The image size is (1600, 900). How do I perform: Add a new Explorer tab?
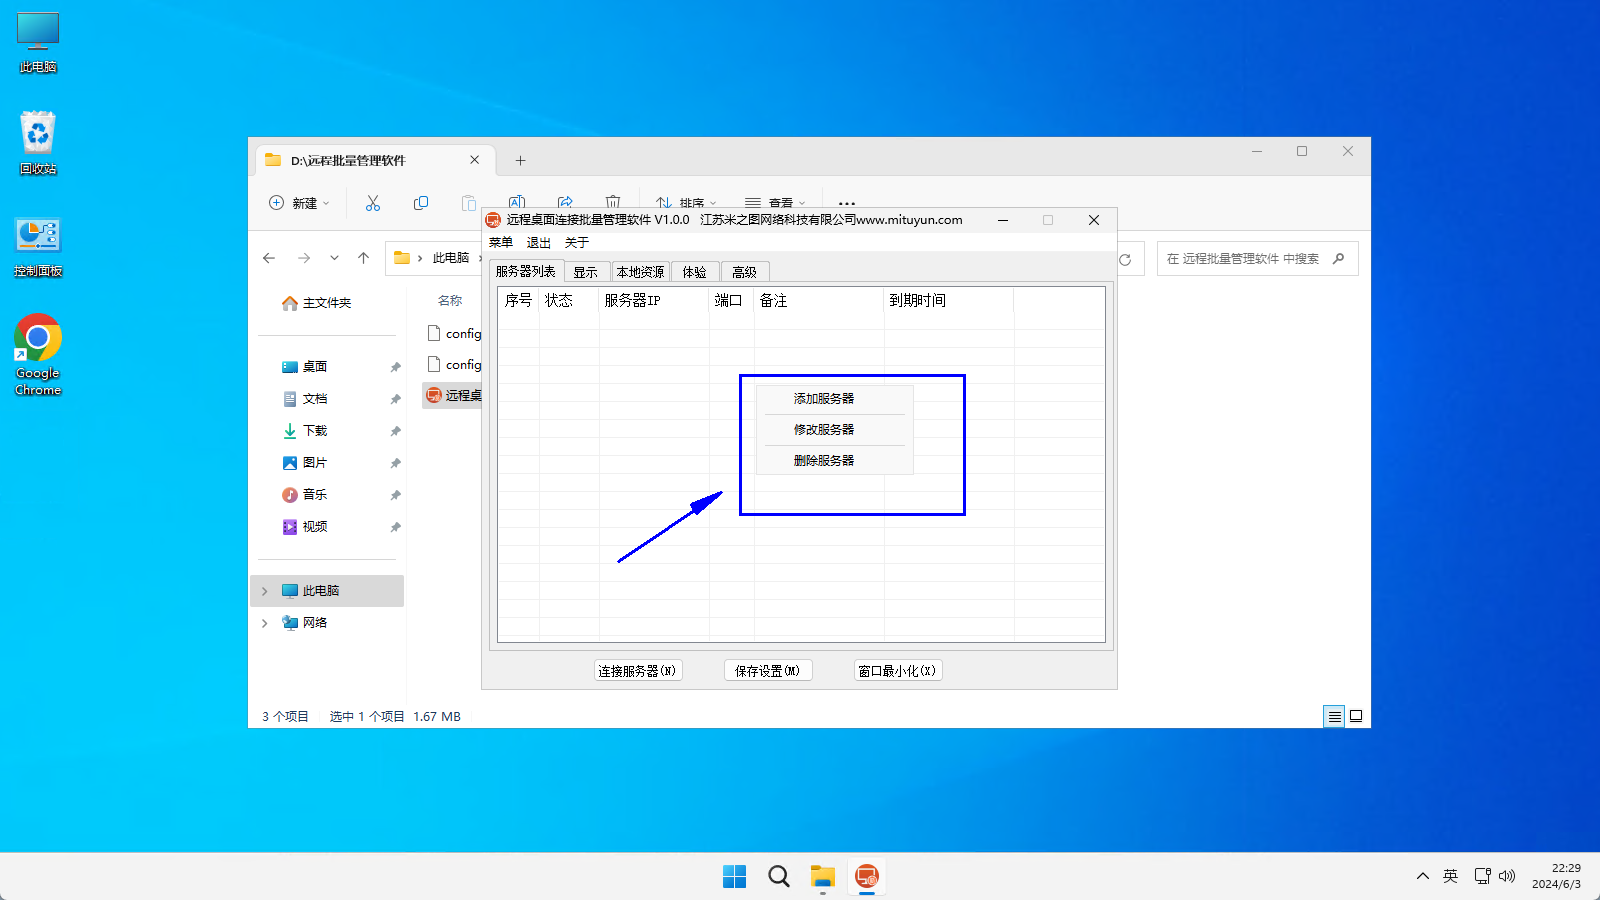click(520, 160)
